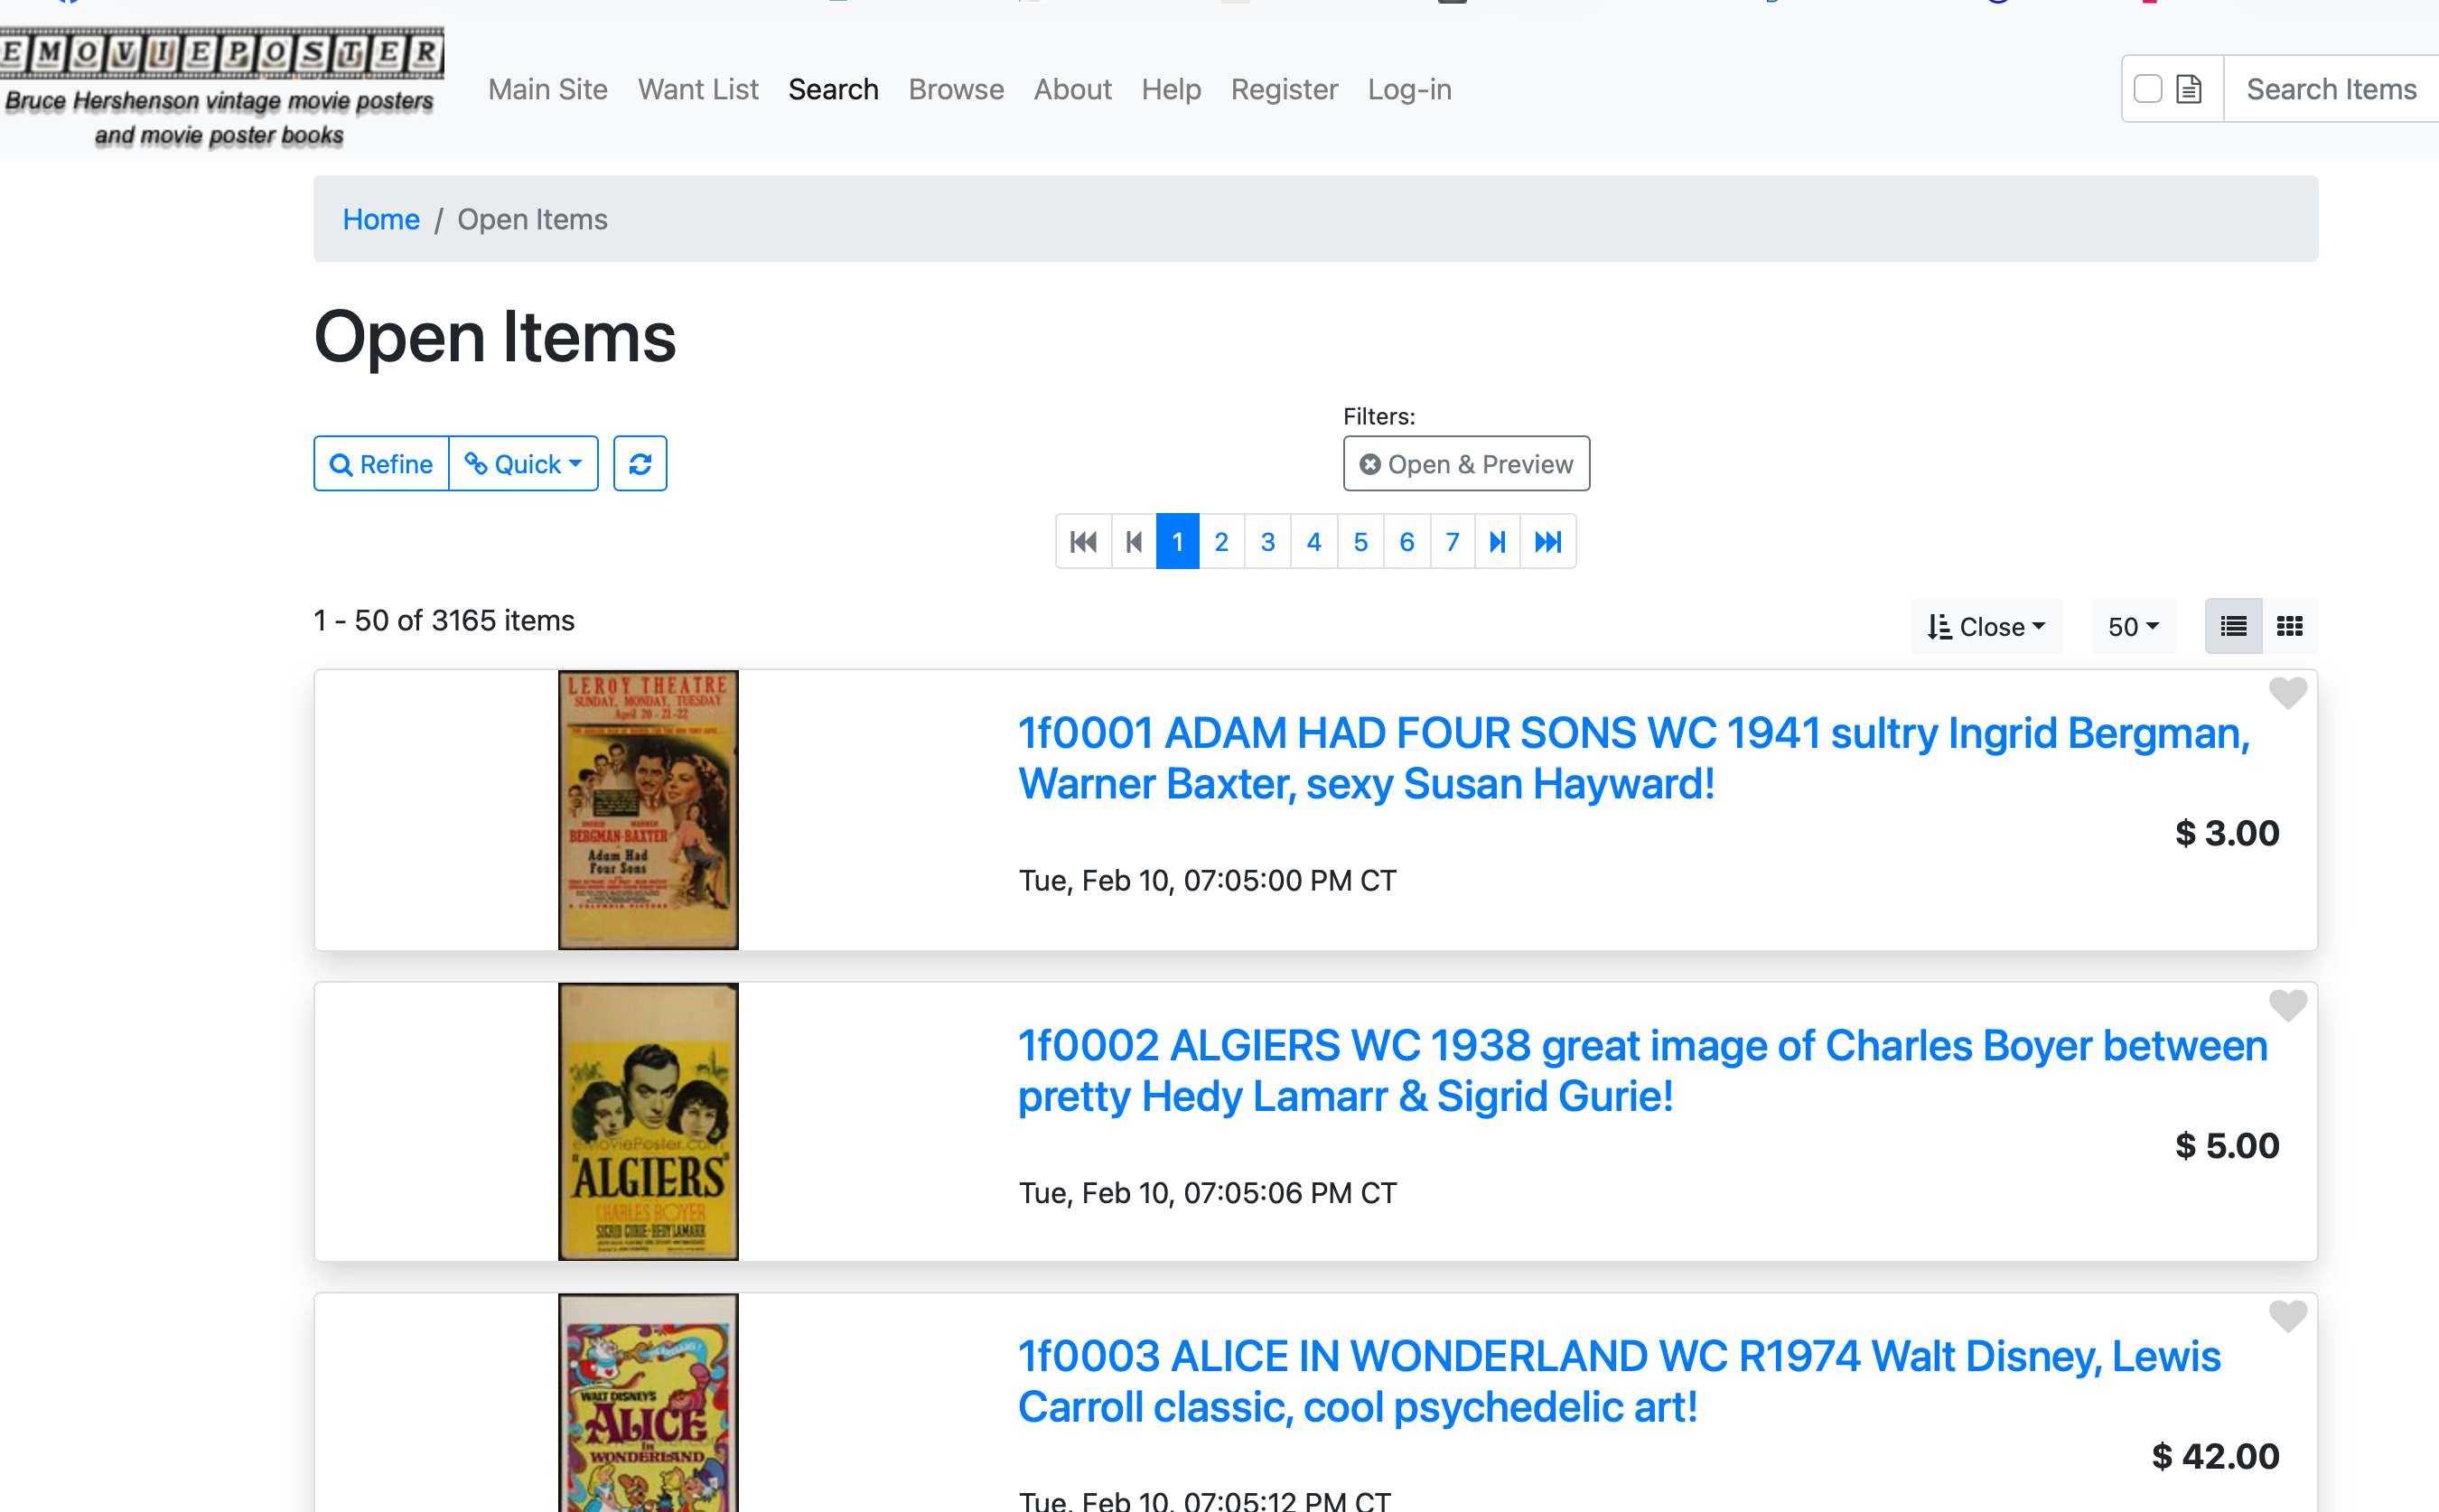The width and height of the screenshot is (2439, 1512).
Task: Open the Quick dropdown menu
Action: 523,464
